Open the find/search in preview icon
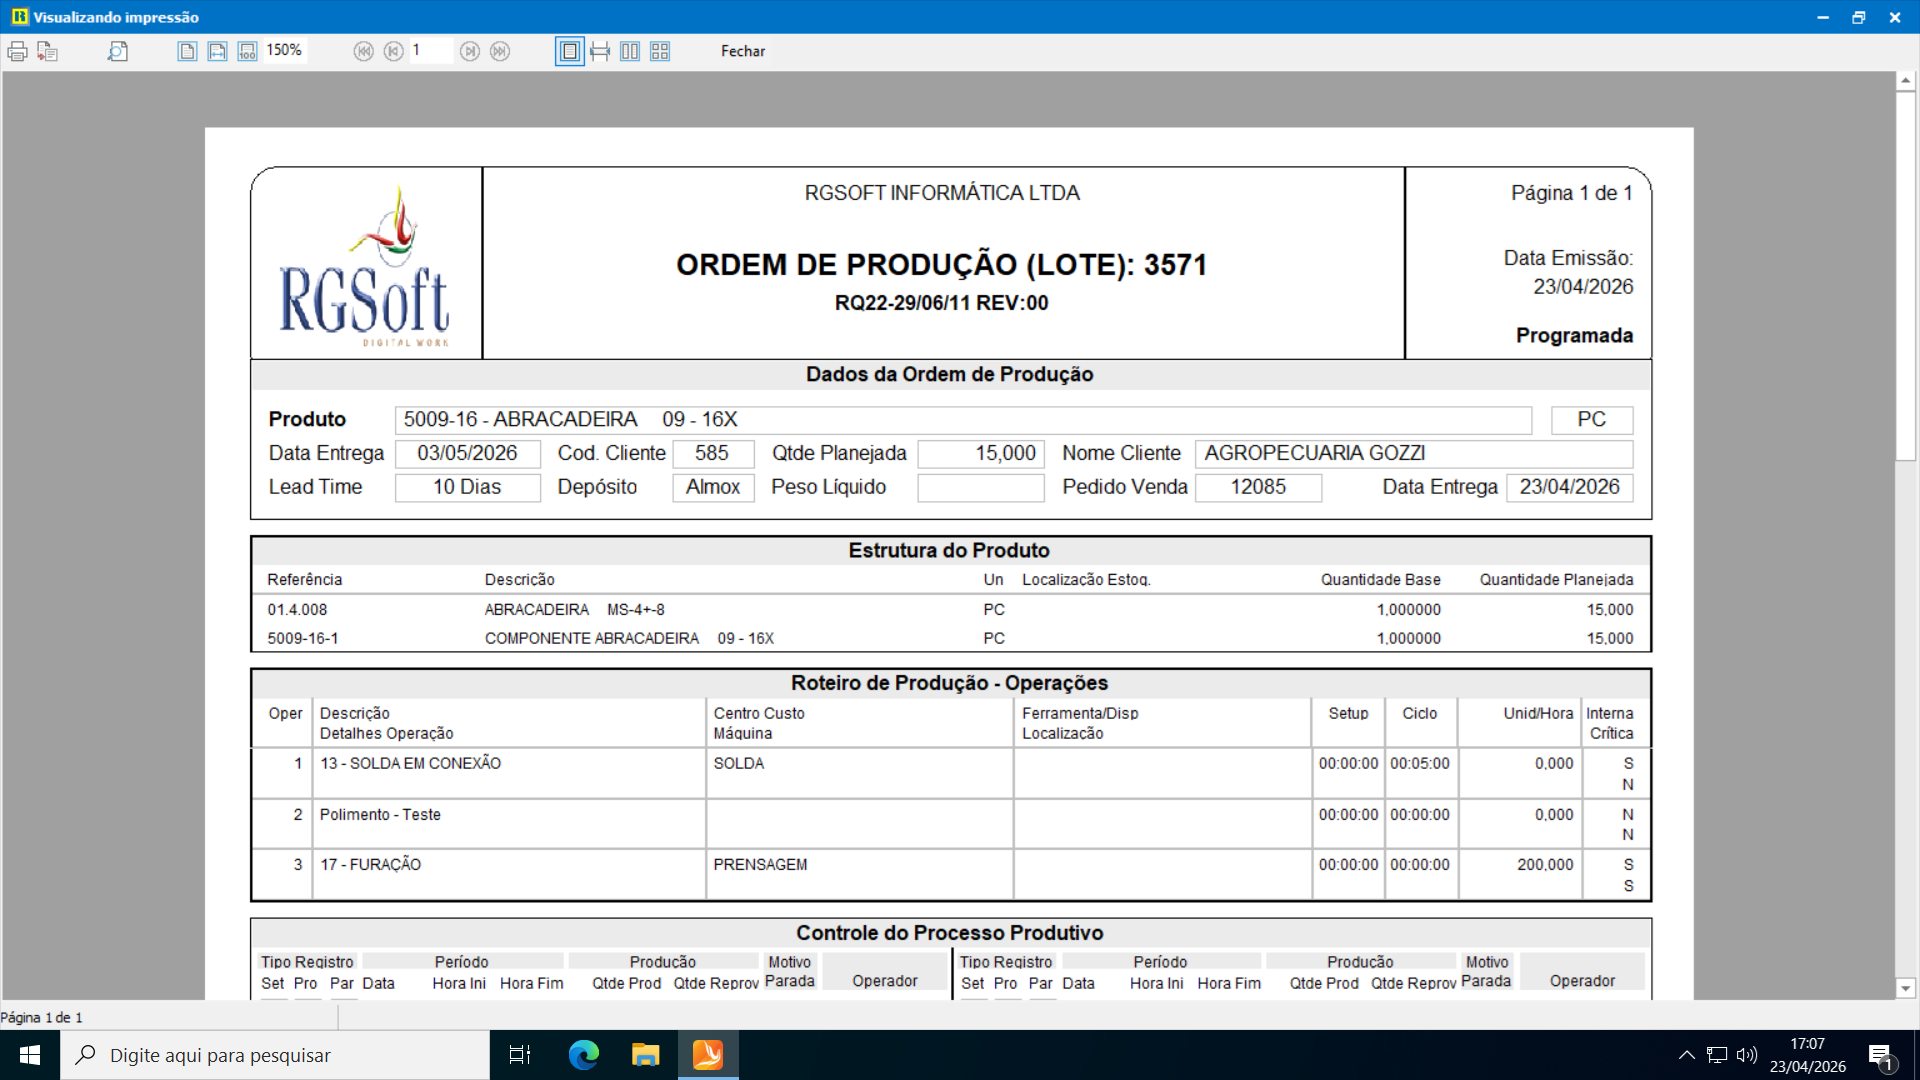Image resolution: width=1920 pixels, height=1080 pixels. coord(118,51)
